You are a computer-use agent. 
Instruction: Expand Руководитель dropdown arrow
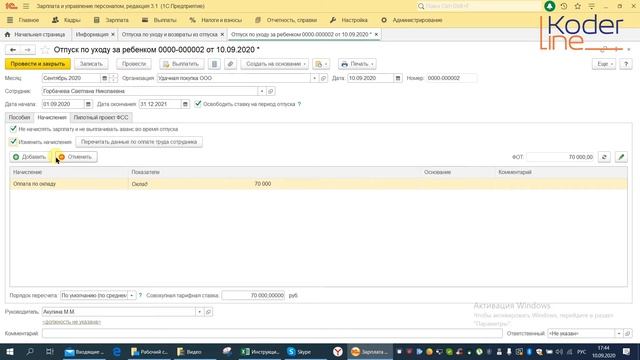tap(200, 312)
